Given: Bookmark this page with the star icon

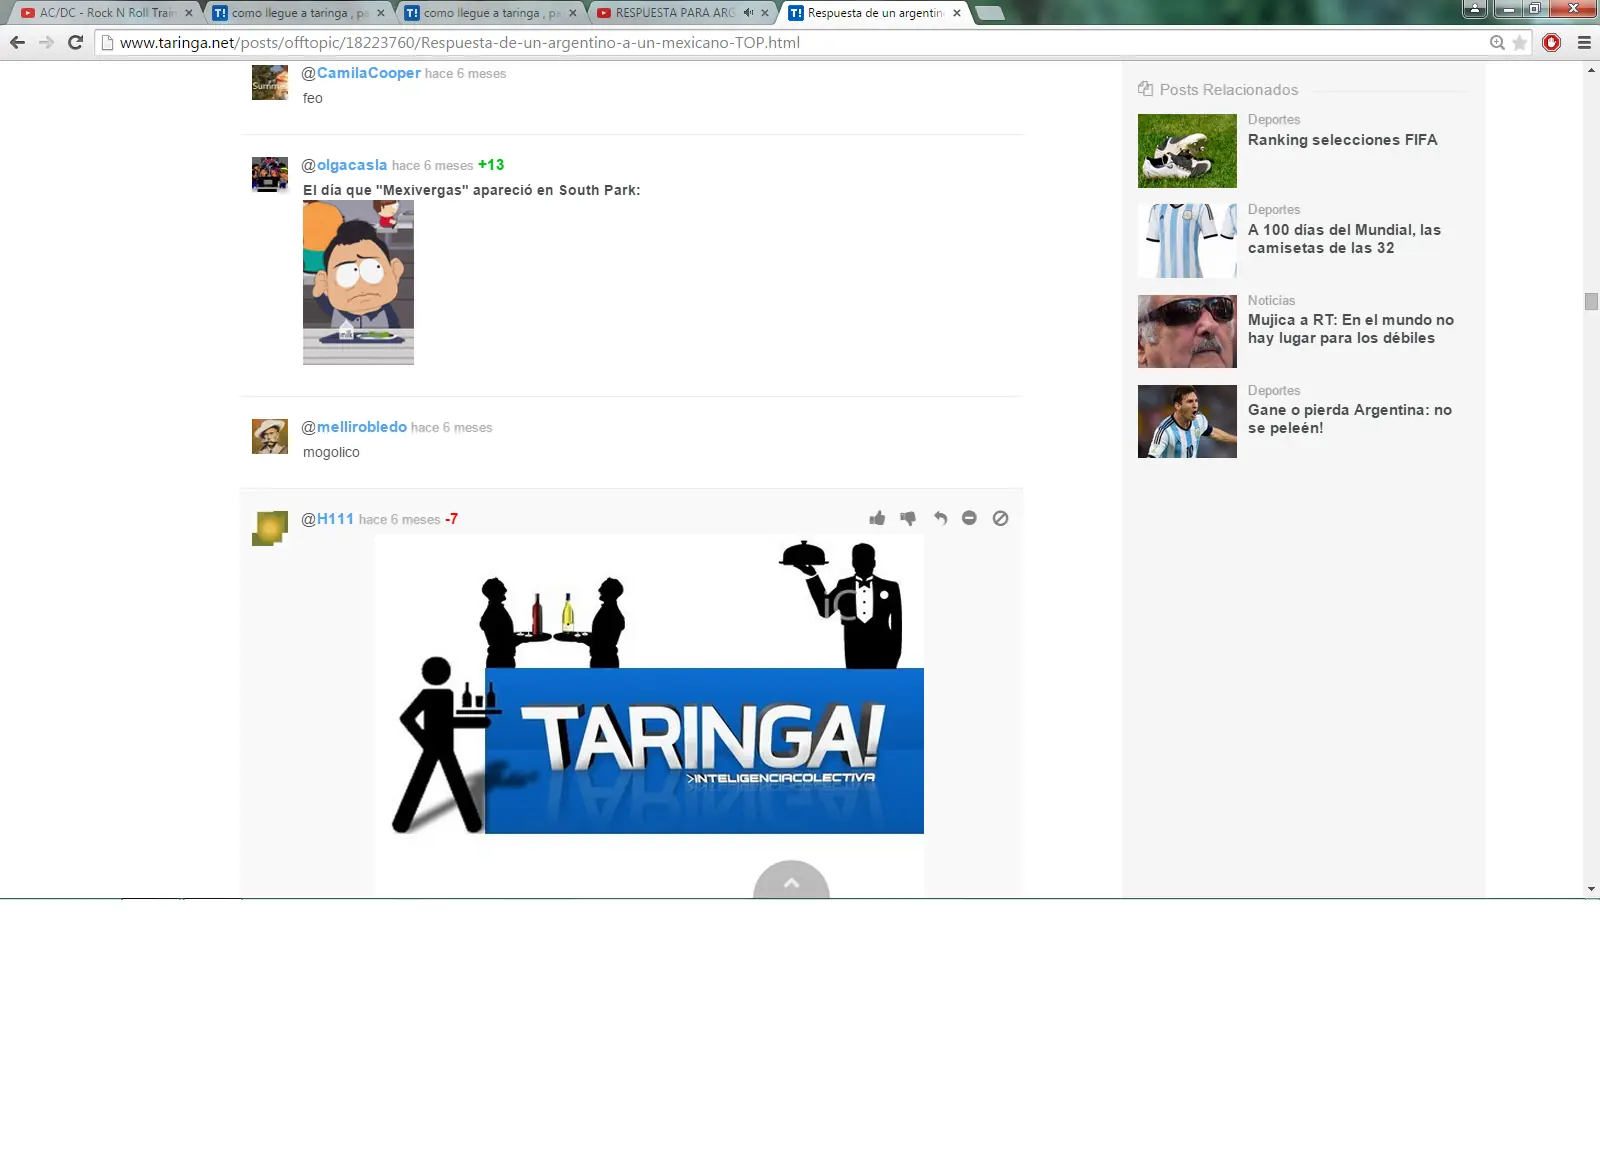Looking at the screenshot, I should pyautogui.click(x=1520, y=42).
